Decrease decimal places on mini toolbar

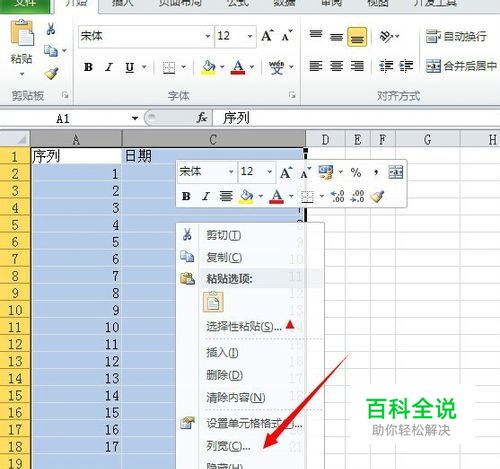click(x=358, y=196)
